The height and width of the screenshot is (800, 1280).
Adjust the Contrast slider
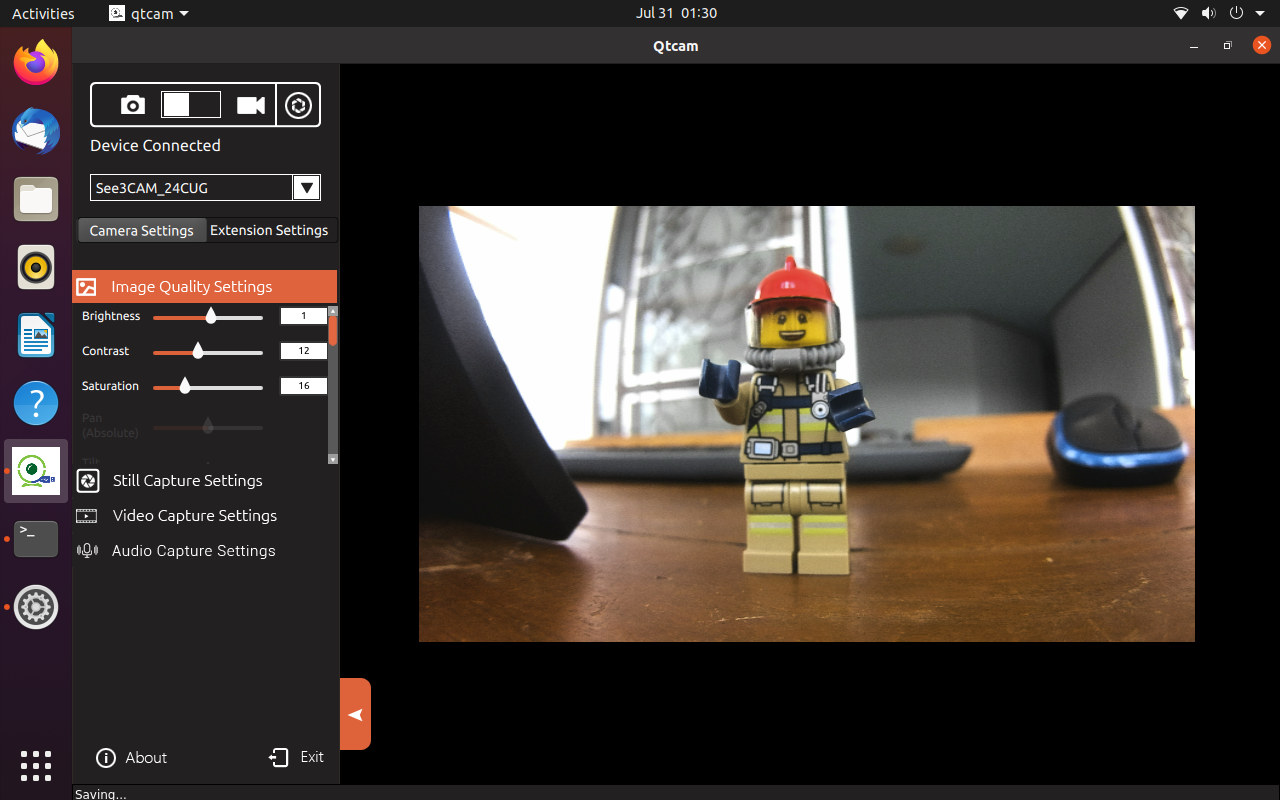tap(208, 351)
